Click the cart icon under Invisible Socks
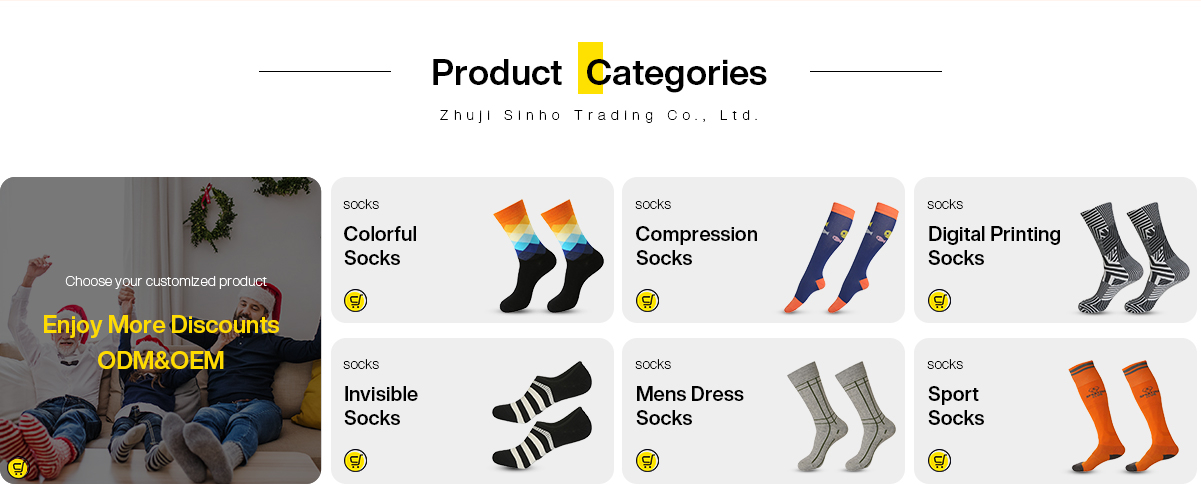Viewport: 1201px width, 485px height. [x=355, y=460]
